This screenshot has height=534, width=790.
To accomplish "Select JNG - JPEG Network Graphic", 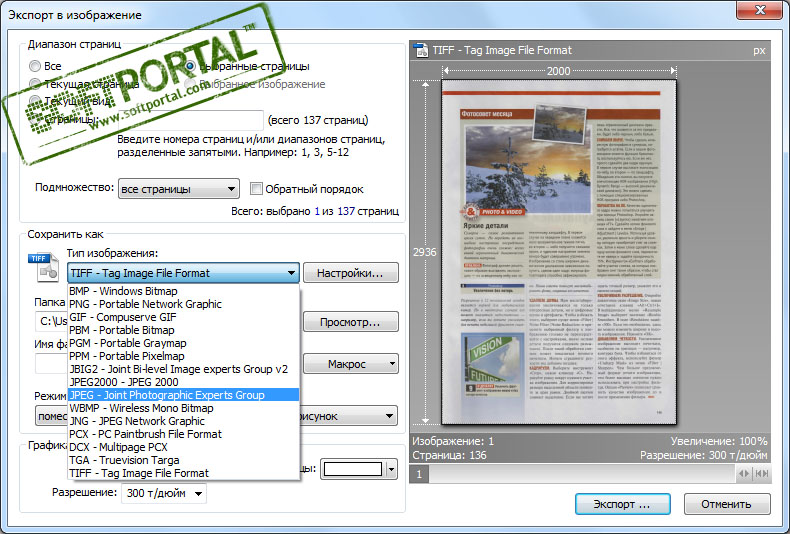I will click(183, 421).
